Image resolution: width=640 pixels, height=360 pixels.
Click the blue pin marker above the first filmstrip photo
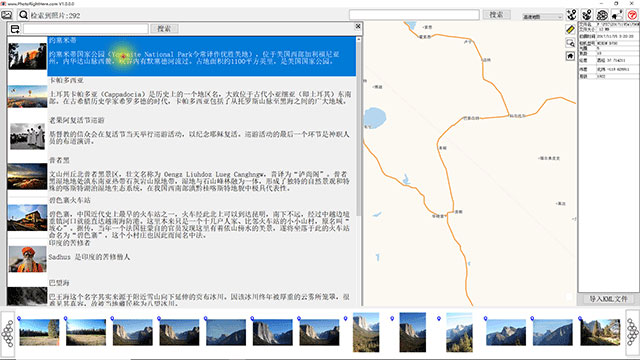click(19, 318)
